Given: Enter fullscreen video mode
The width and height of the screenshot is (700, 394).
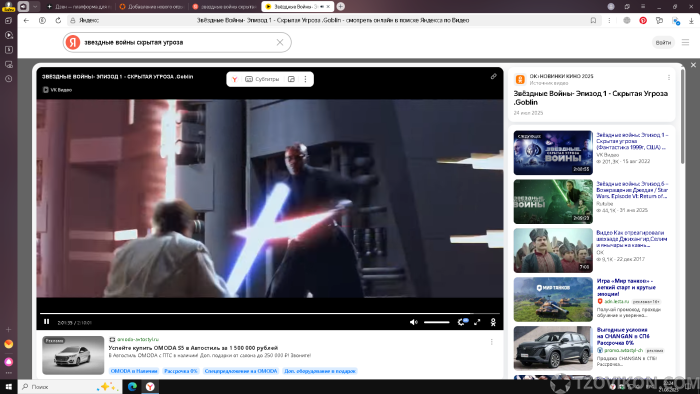Looking at the screenshot, I should point(477,322).
